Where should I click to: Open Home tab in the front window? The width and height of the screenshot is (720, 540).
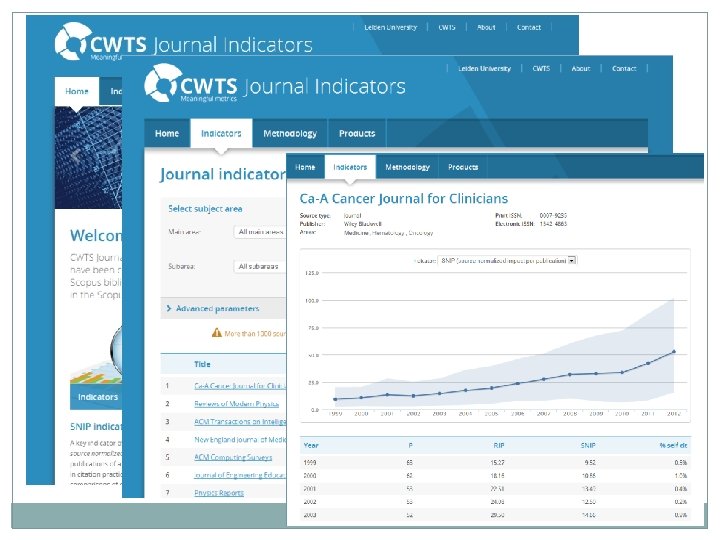coord(305,167)
